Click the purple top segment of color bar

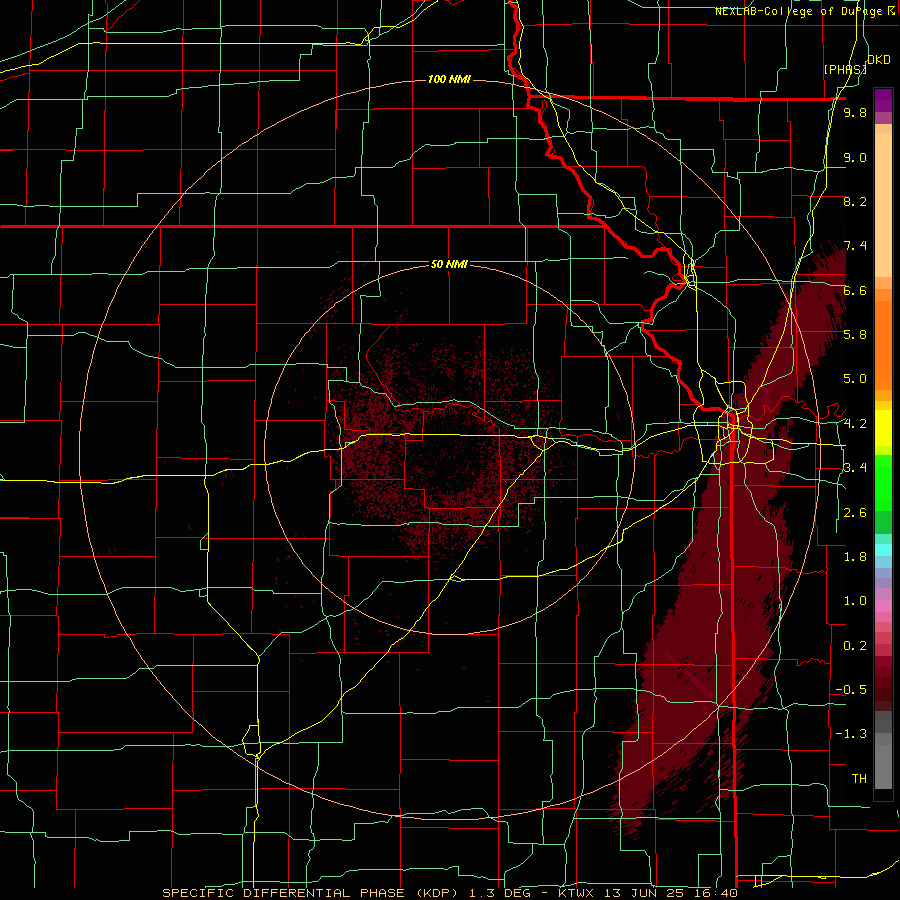click(x=883, y=100)
